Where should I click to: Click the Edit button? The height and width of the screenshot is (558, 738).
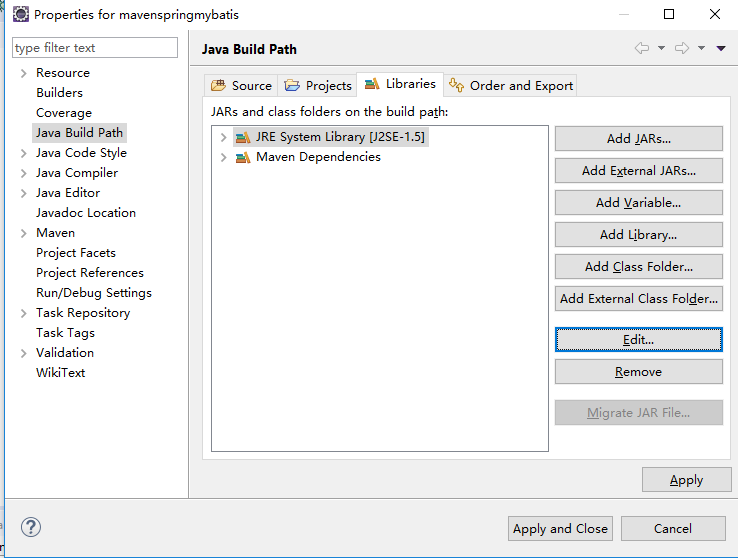click(639, 339)
